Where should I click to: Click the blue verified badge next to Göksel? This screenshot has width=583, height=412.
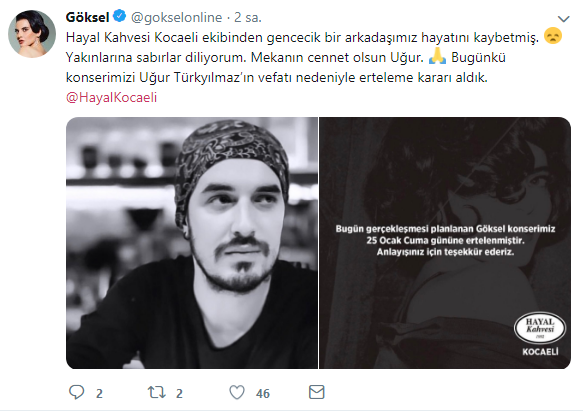tap(120, 16)
